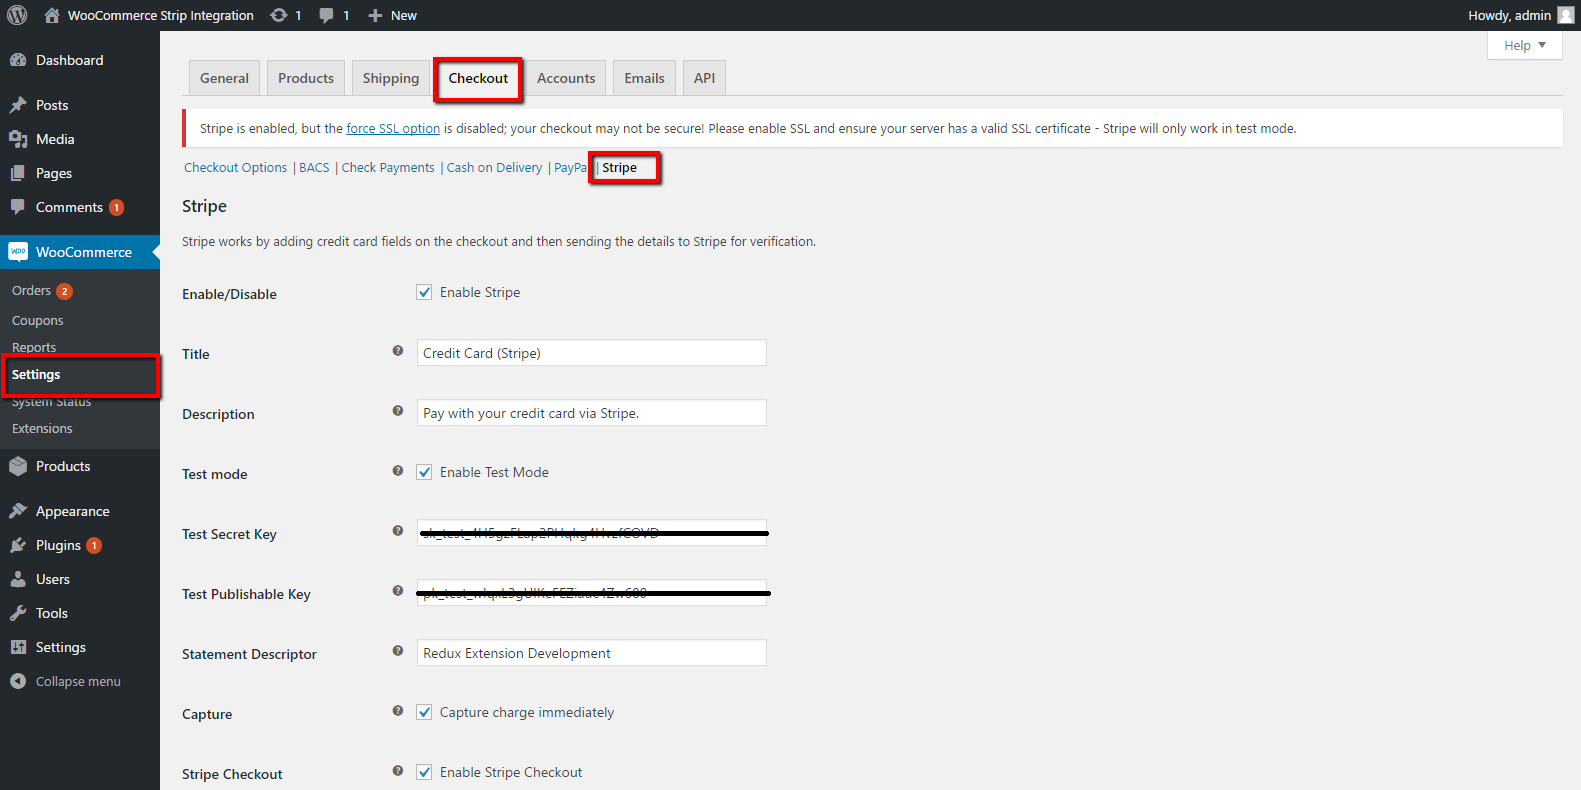The width and height of the screenshot is (1581, 790).
Task: Toggle the Enable Test Mode checkbox
Action: 424,472
